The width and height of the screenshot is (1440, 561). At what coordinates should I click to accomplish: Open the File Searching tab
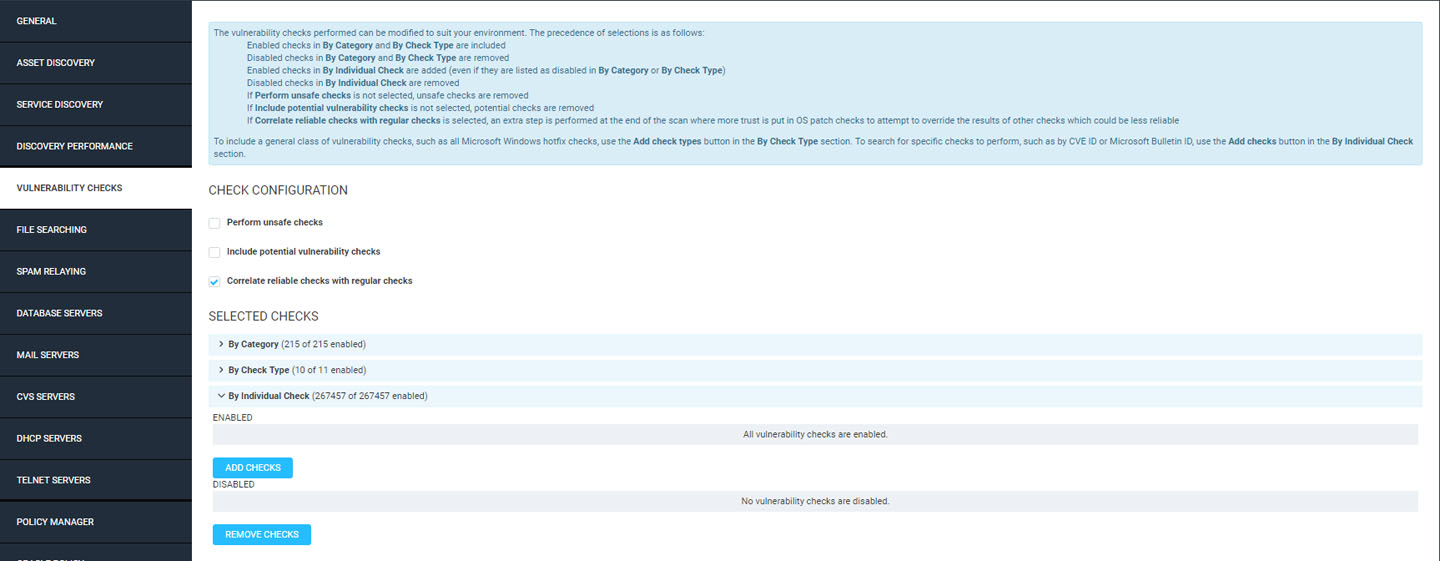point(95,230)
